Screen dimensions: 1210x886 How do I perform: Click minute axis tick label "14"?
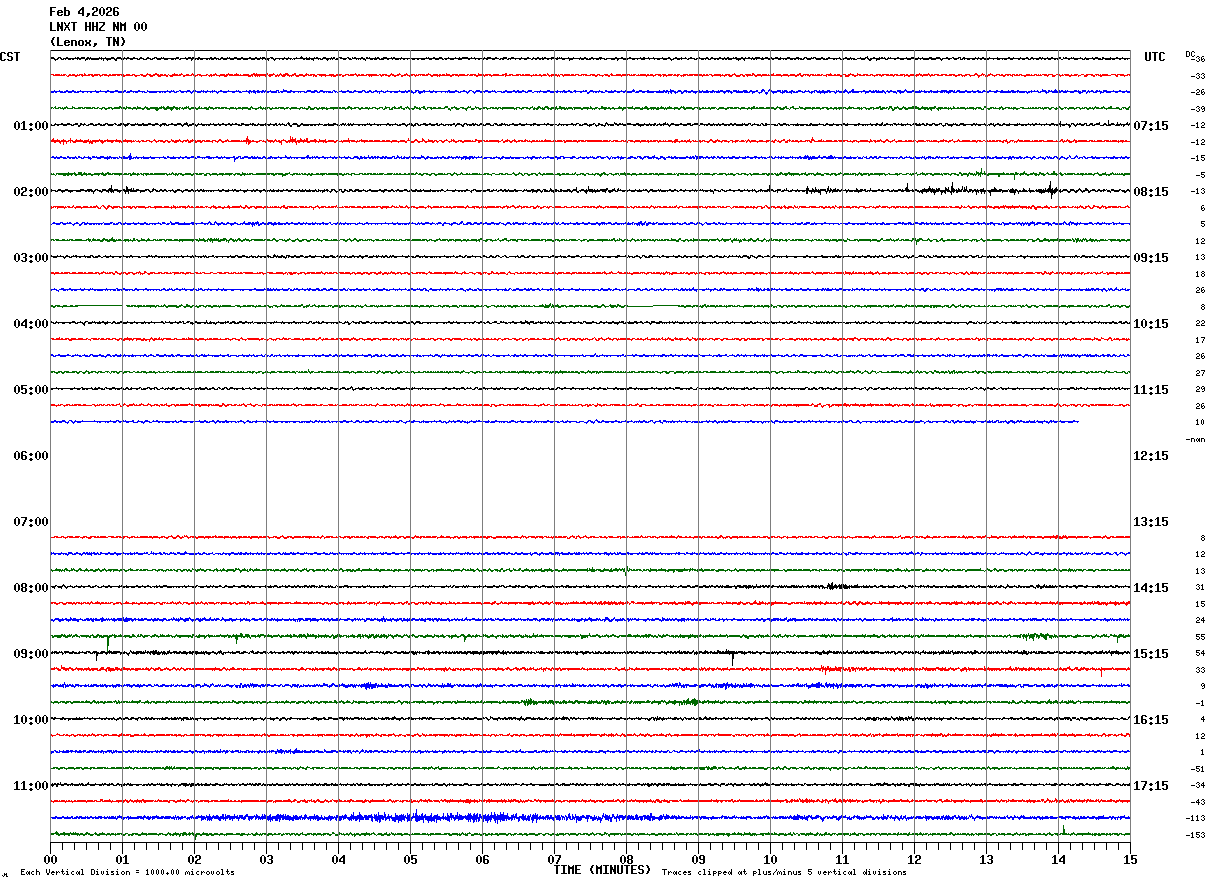click(x=1058, y=859)
